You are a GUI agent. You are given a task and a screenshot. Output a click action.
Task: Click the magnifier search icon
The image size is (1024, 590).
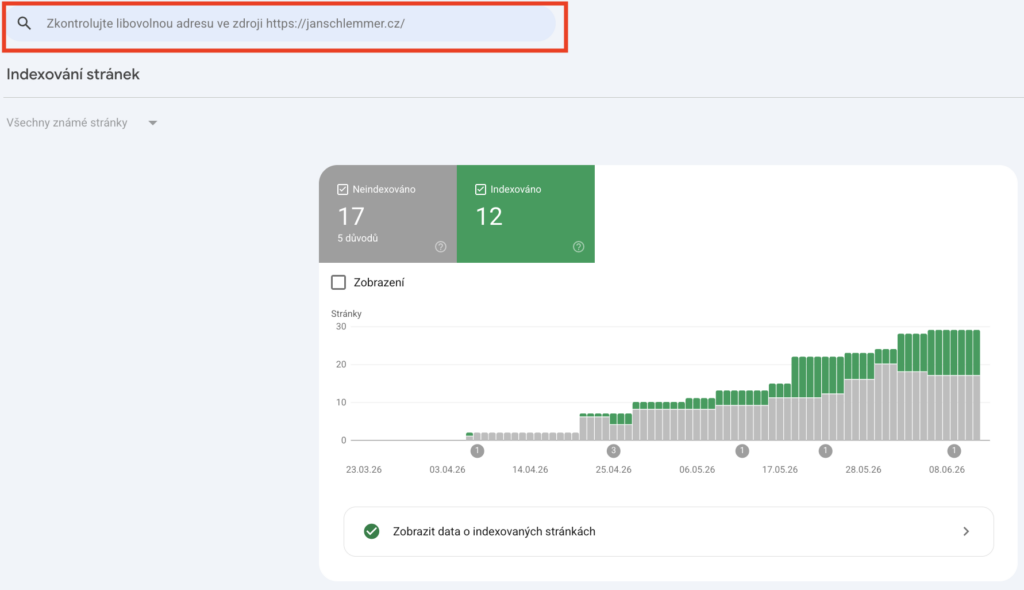(x=24, y=24)
